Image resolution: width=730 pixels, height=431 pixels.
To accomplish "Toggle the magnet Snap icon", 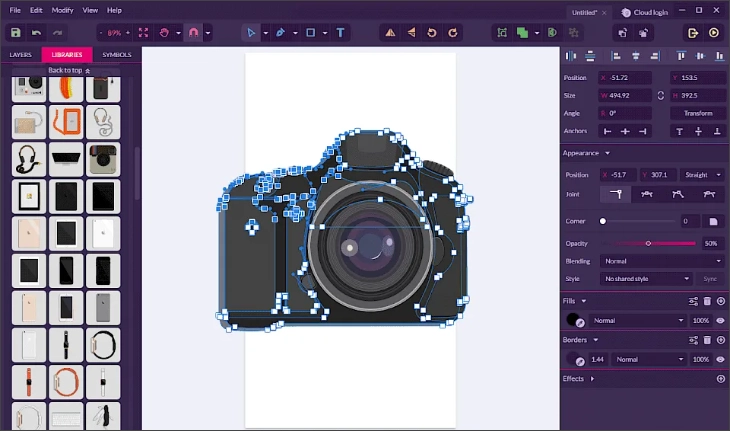I will (x=193, y=33).
